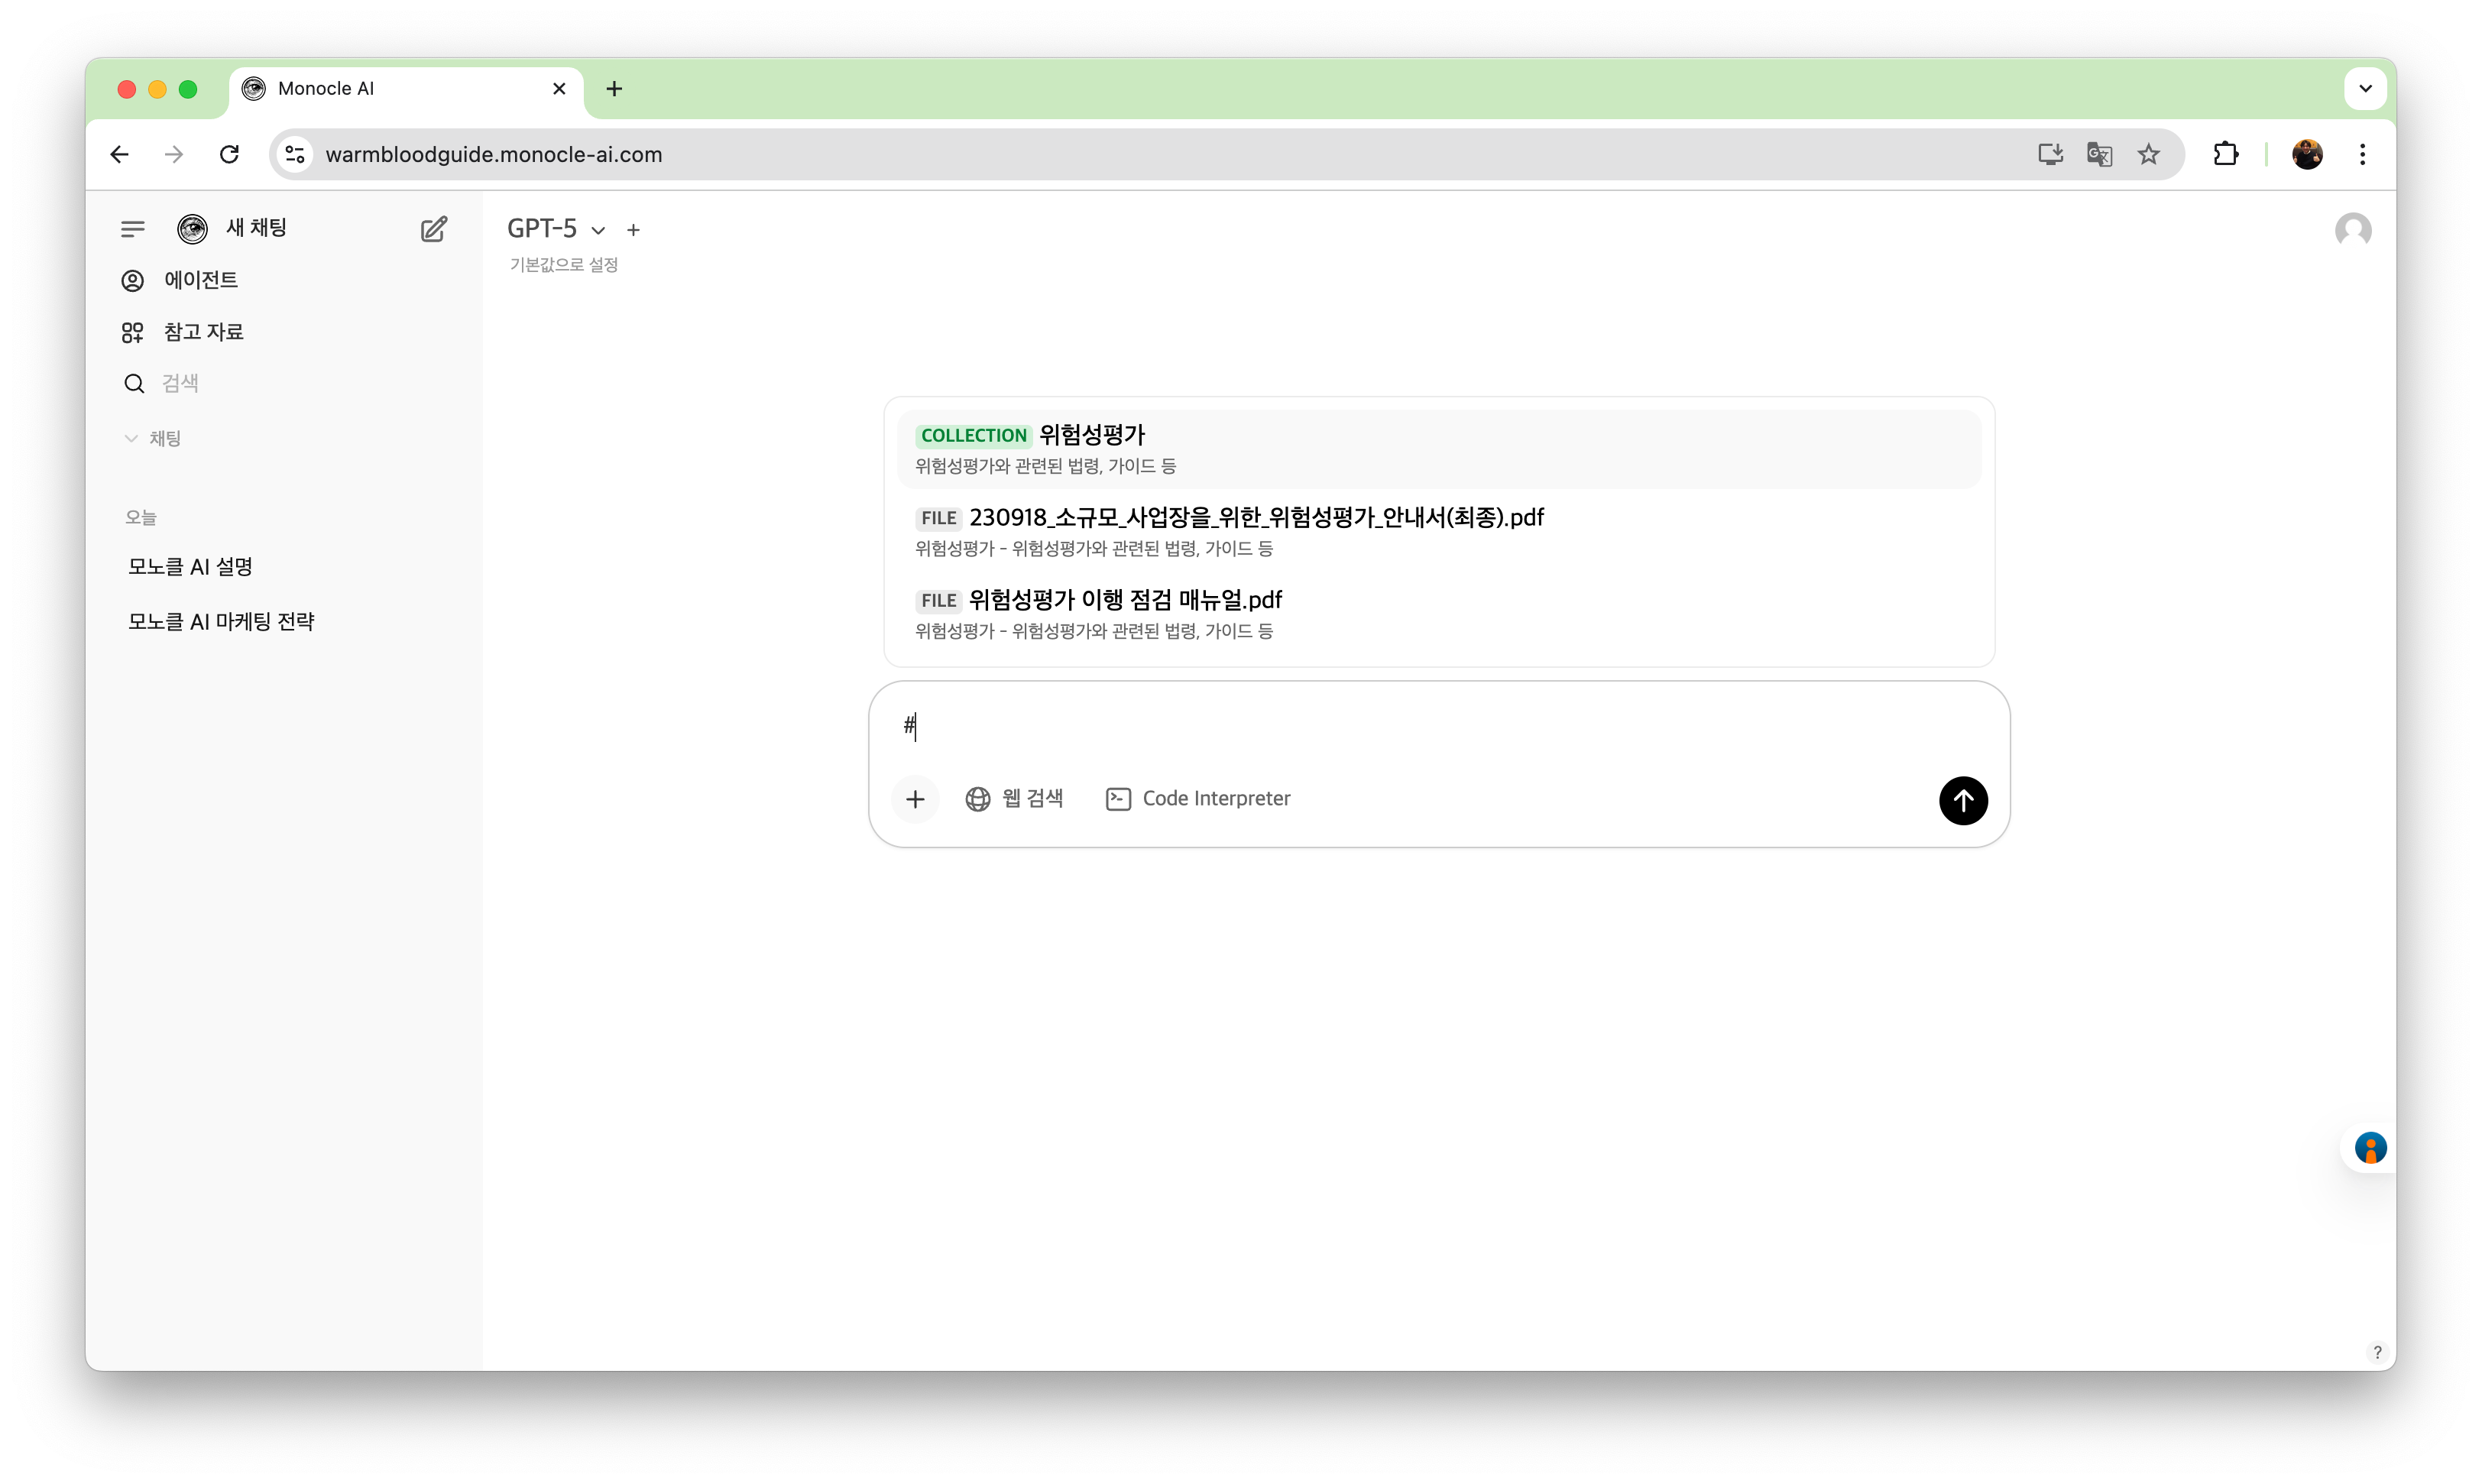
Task: Send the message with the arrow button
Action: (1962, 800)
